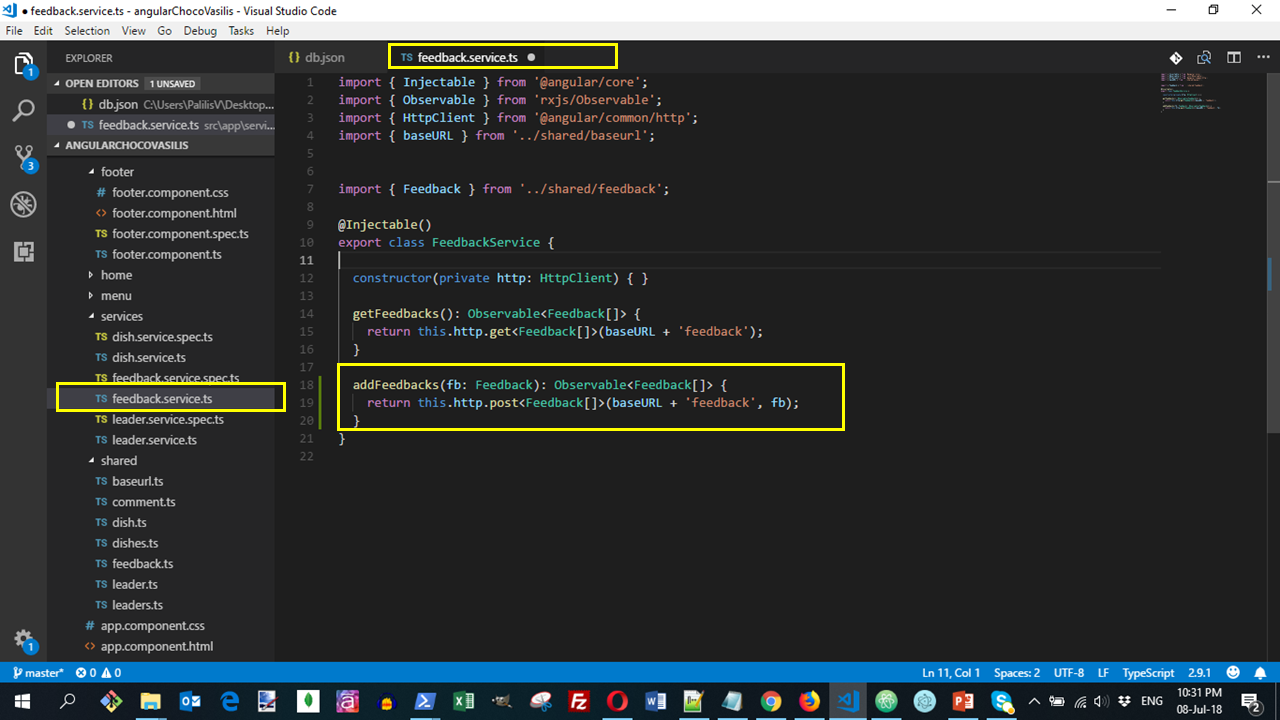Open footer.component.html file
Viewport: 1280px width, 720px height.
click(174, 213)
